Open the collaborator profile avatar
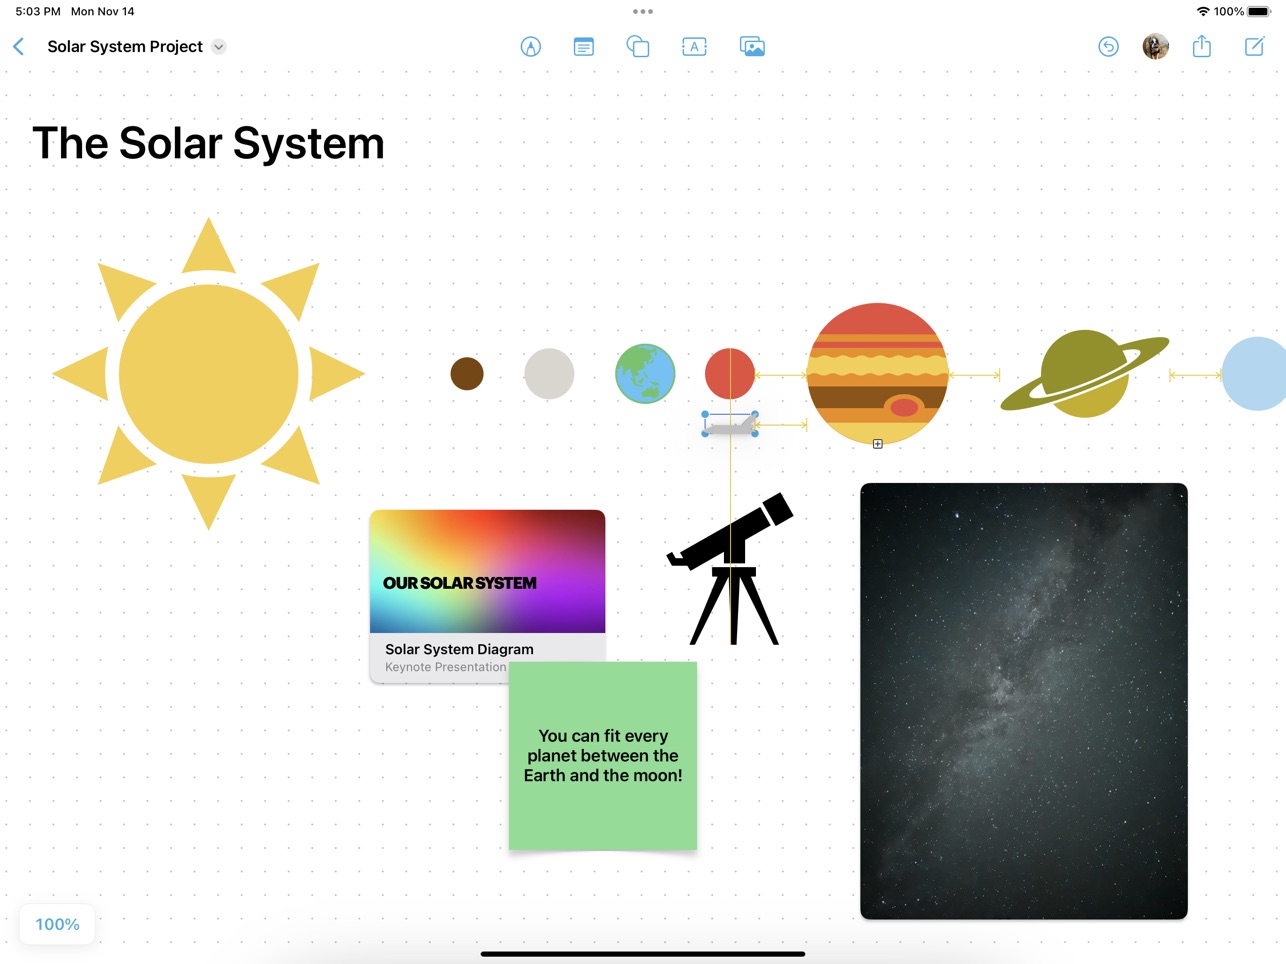The image size is (1286, 964). pos(1155,47)
